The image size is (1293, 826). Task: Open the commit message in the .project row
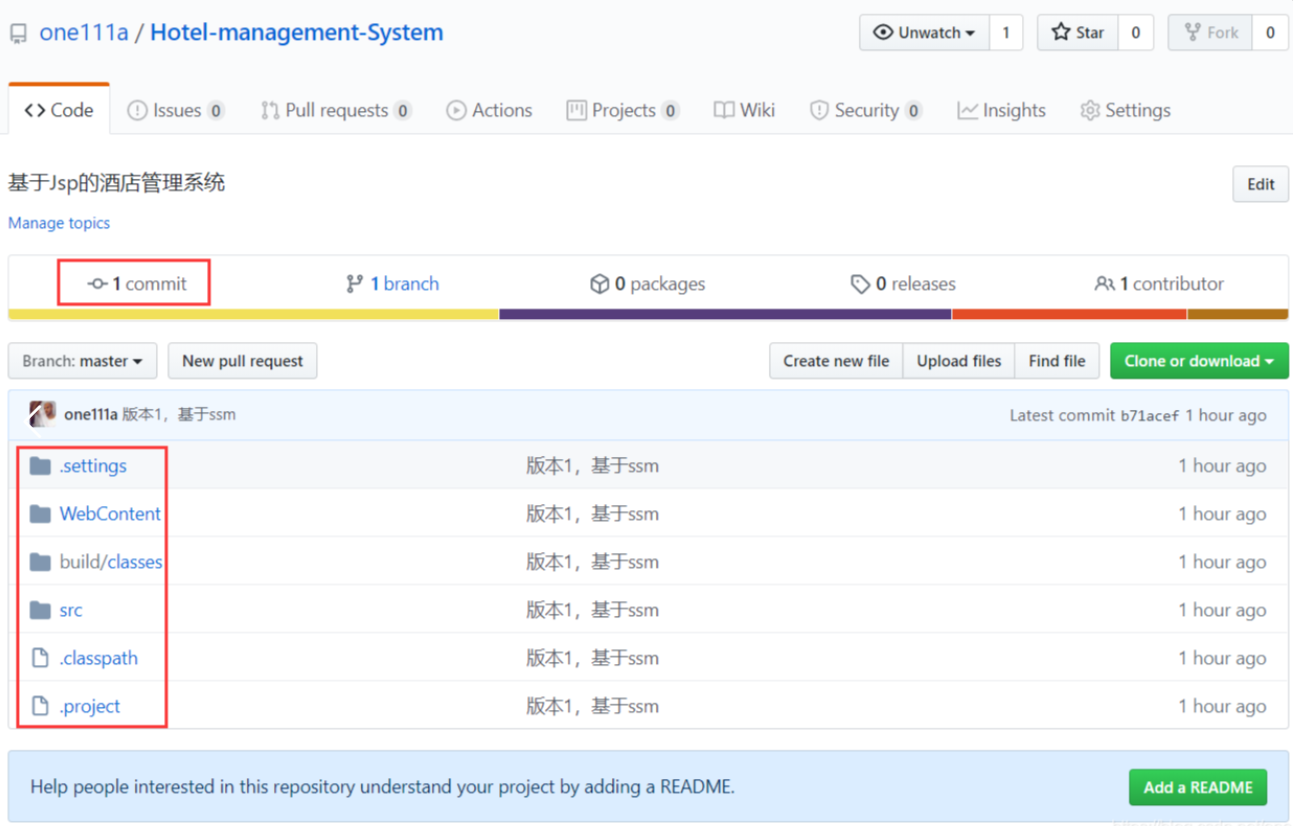pos(593,706)
